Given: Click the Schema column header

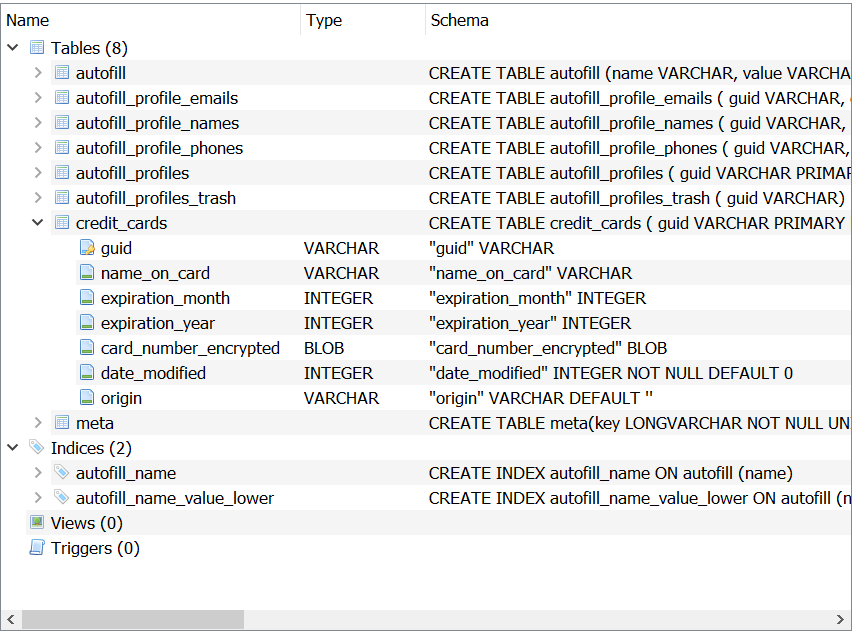Looking at the screenshot, I should point(459,20).
